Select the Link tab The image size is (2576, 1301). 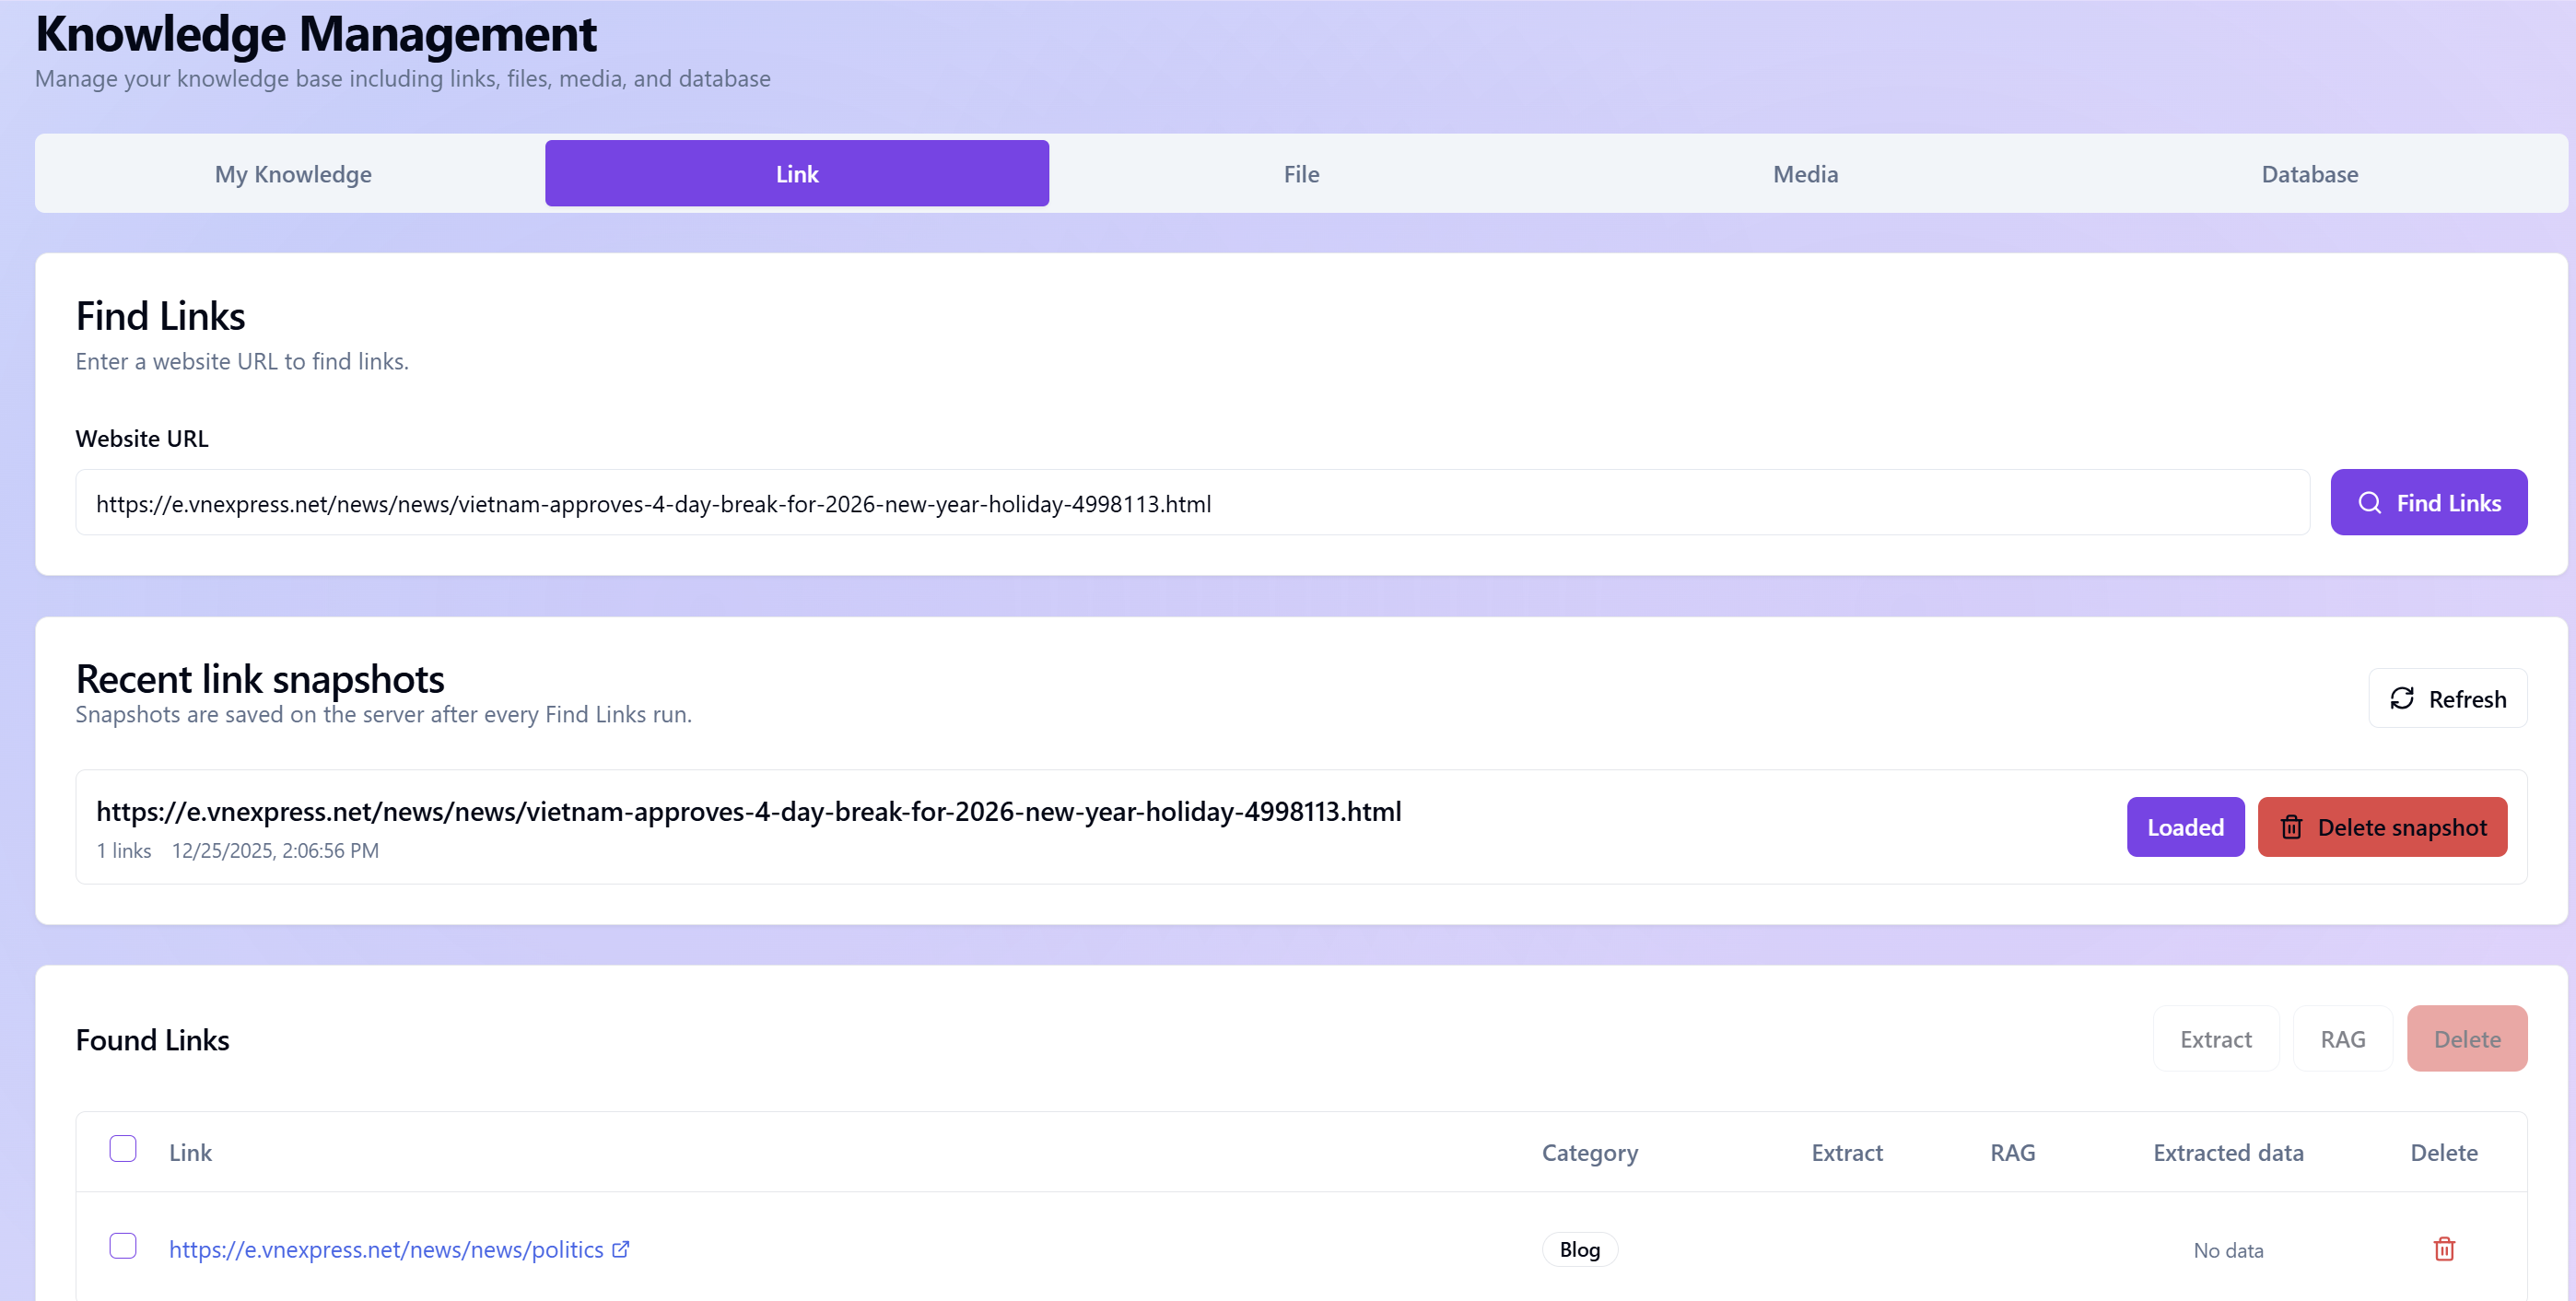pos(797,174)
